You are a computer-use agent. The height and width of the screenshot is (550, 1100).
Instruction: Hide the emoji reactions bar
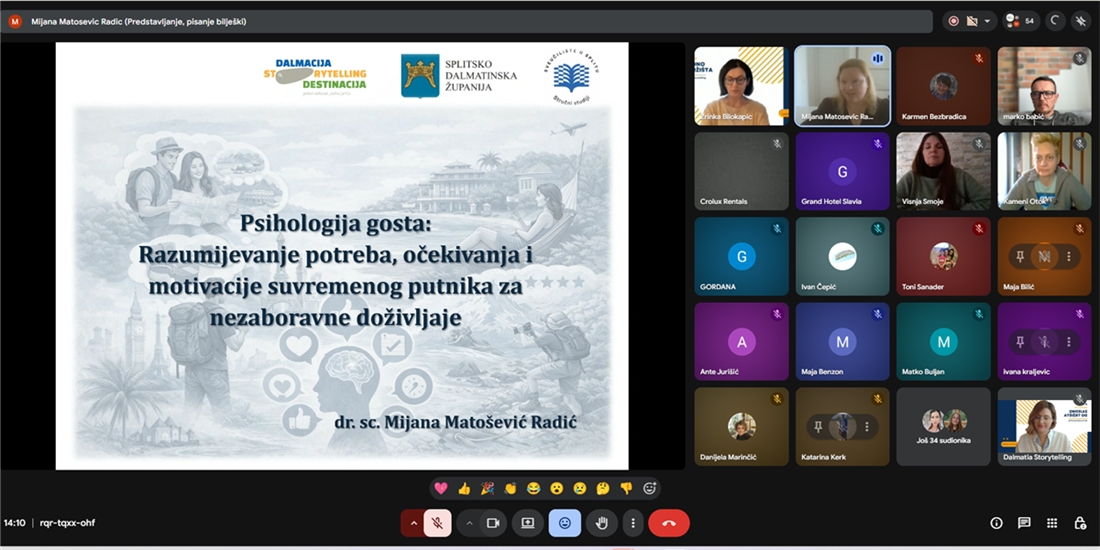pyautogui.click(x=565, y=523)
